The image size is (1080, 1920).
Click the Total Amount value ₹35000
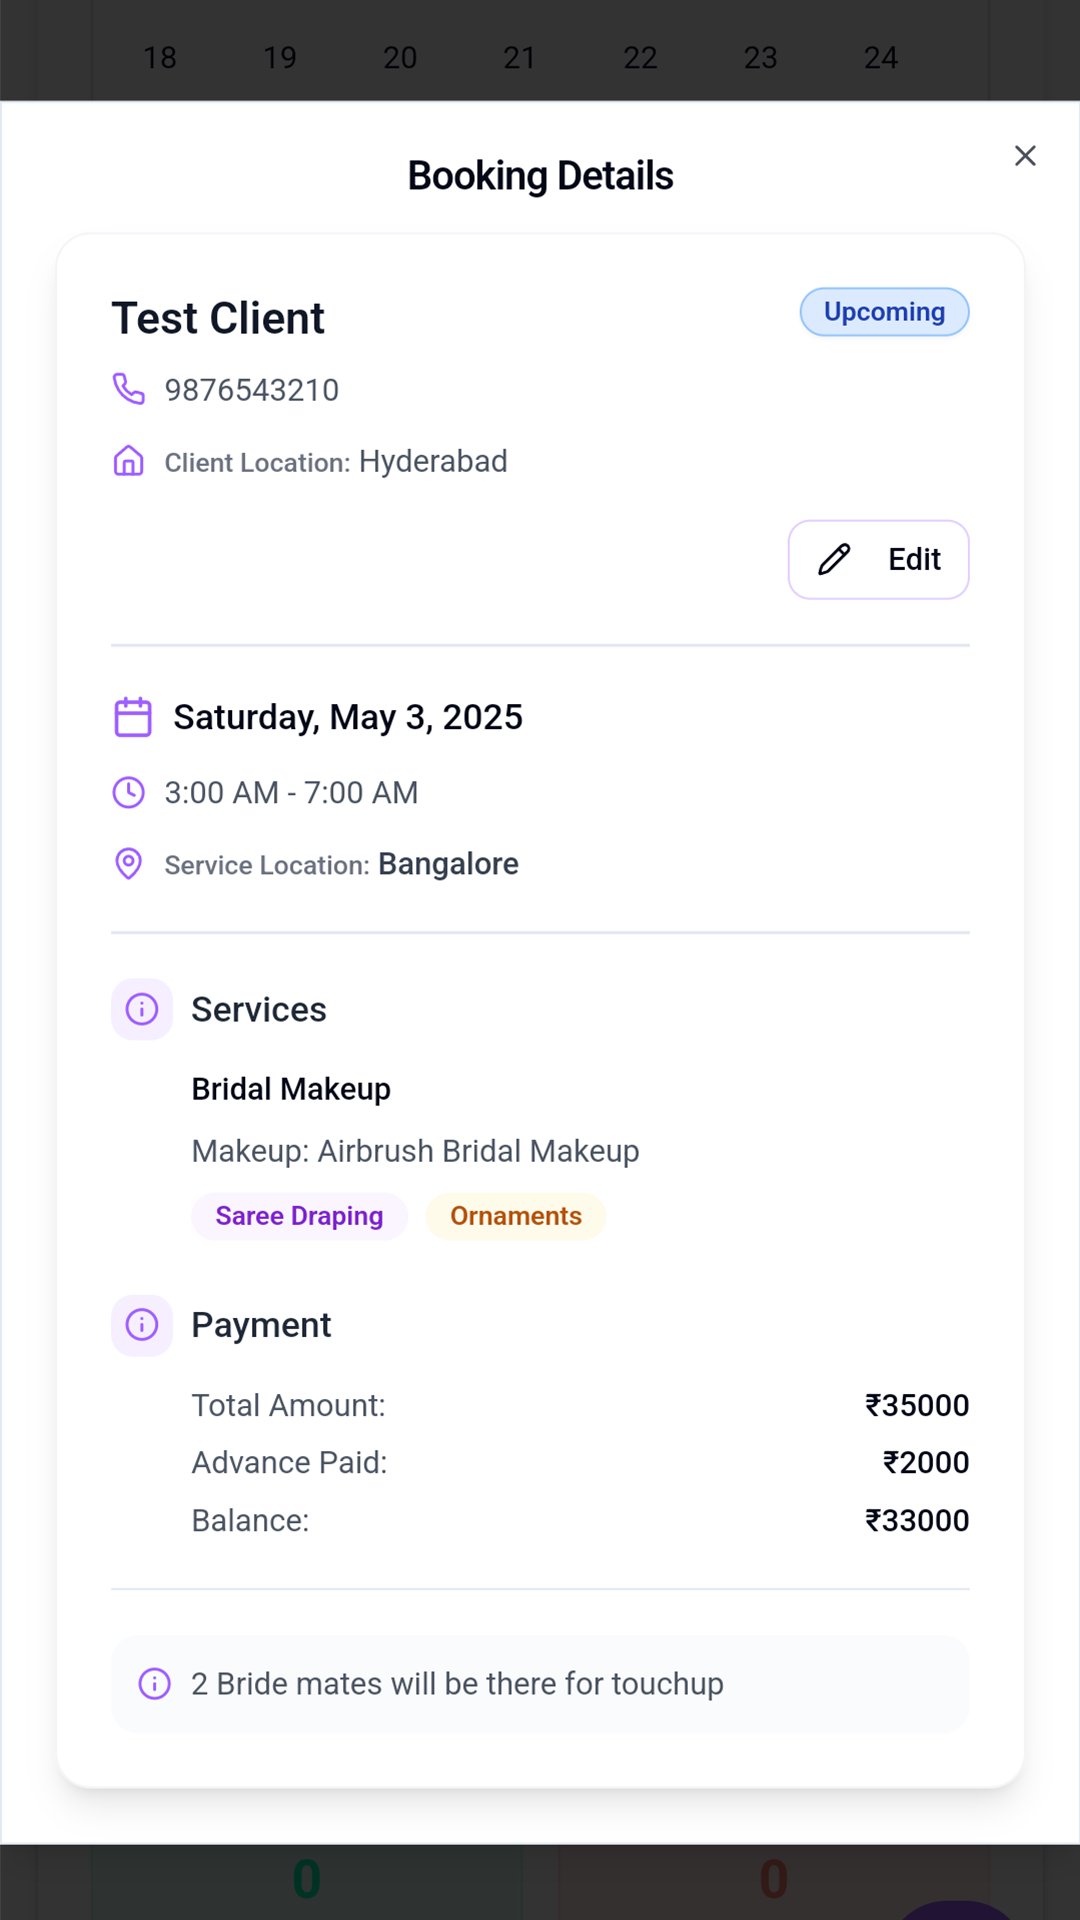click(x=917, y=1405)
